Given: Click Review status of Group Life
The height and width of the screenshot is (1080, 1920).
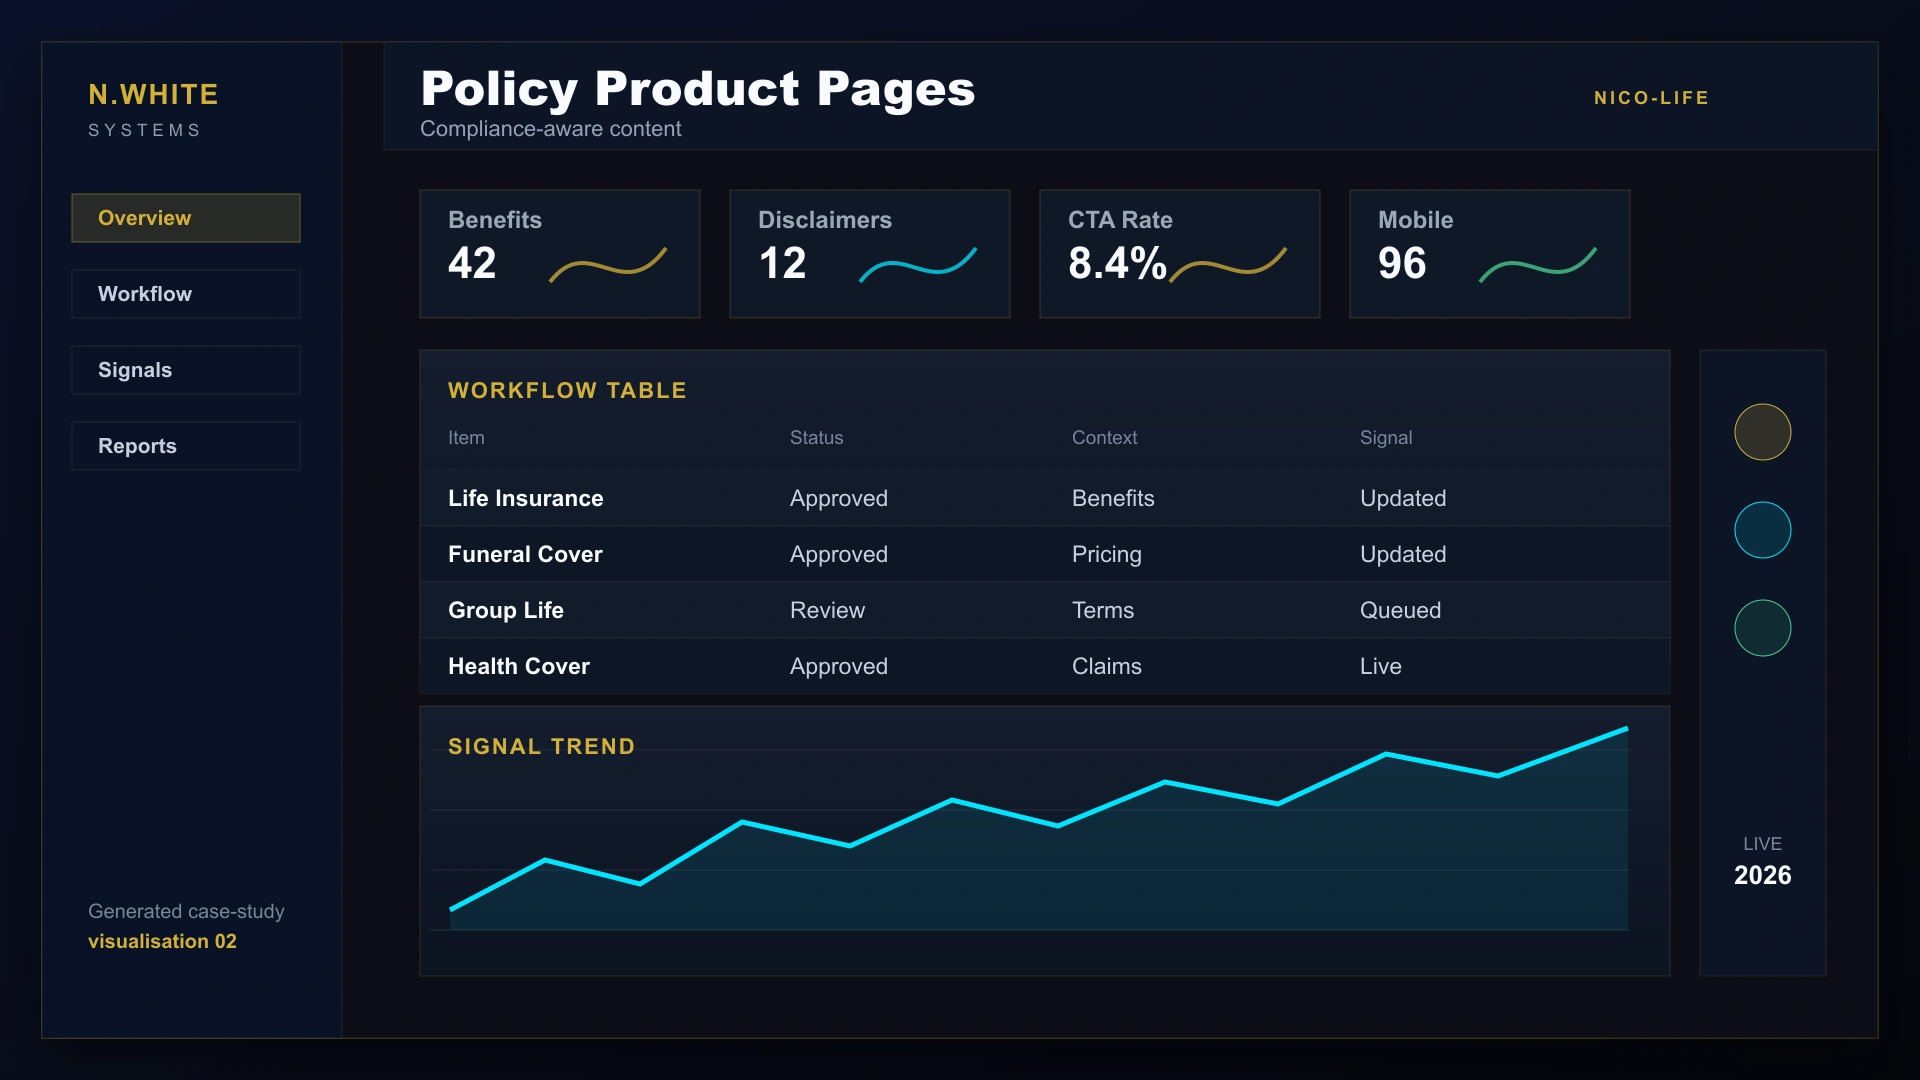Looking at the screenshot, I should (828, 610).
